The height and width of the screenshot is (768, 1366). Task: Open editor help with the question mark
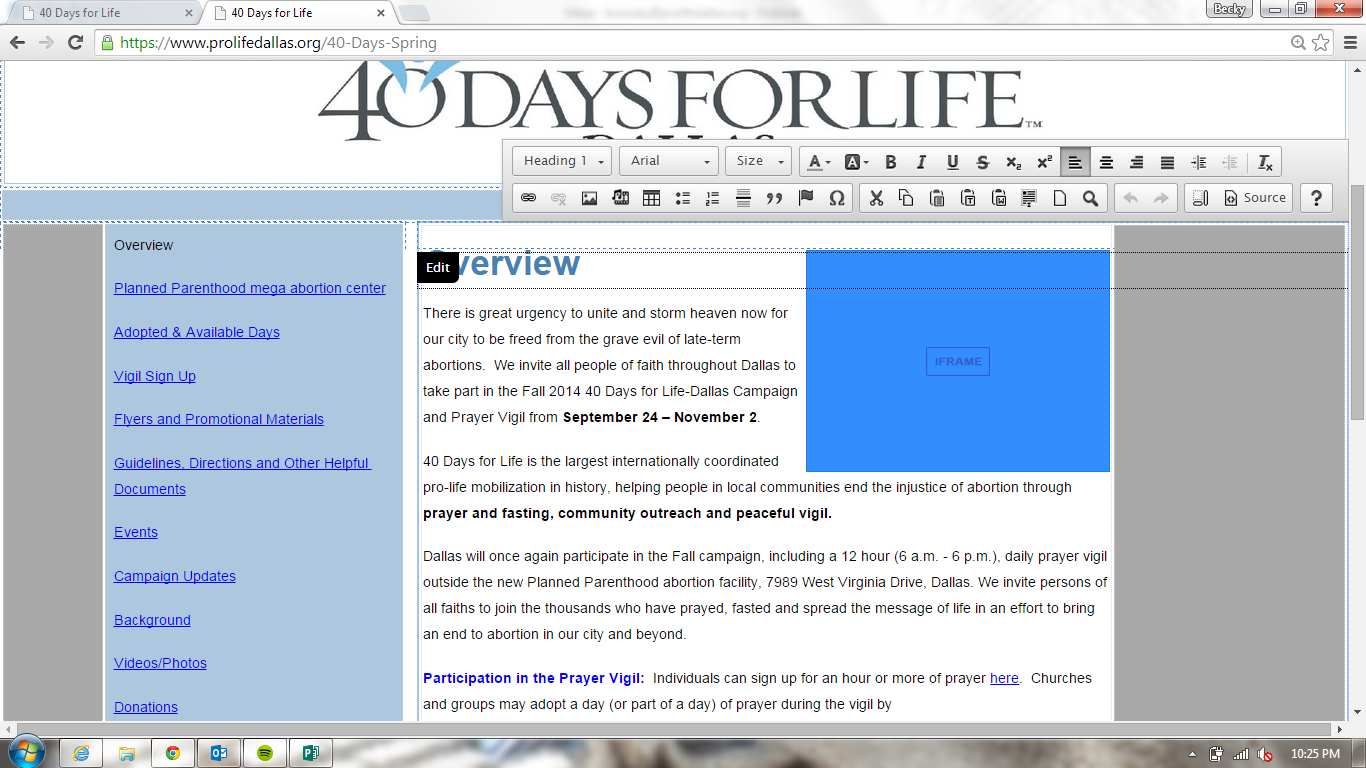click(x=1316, y=198)
